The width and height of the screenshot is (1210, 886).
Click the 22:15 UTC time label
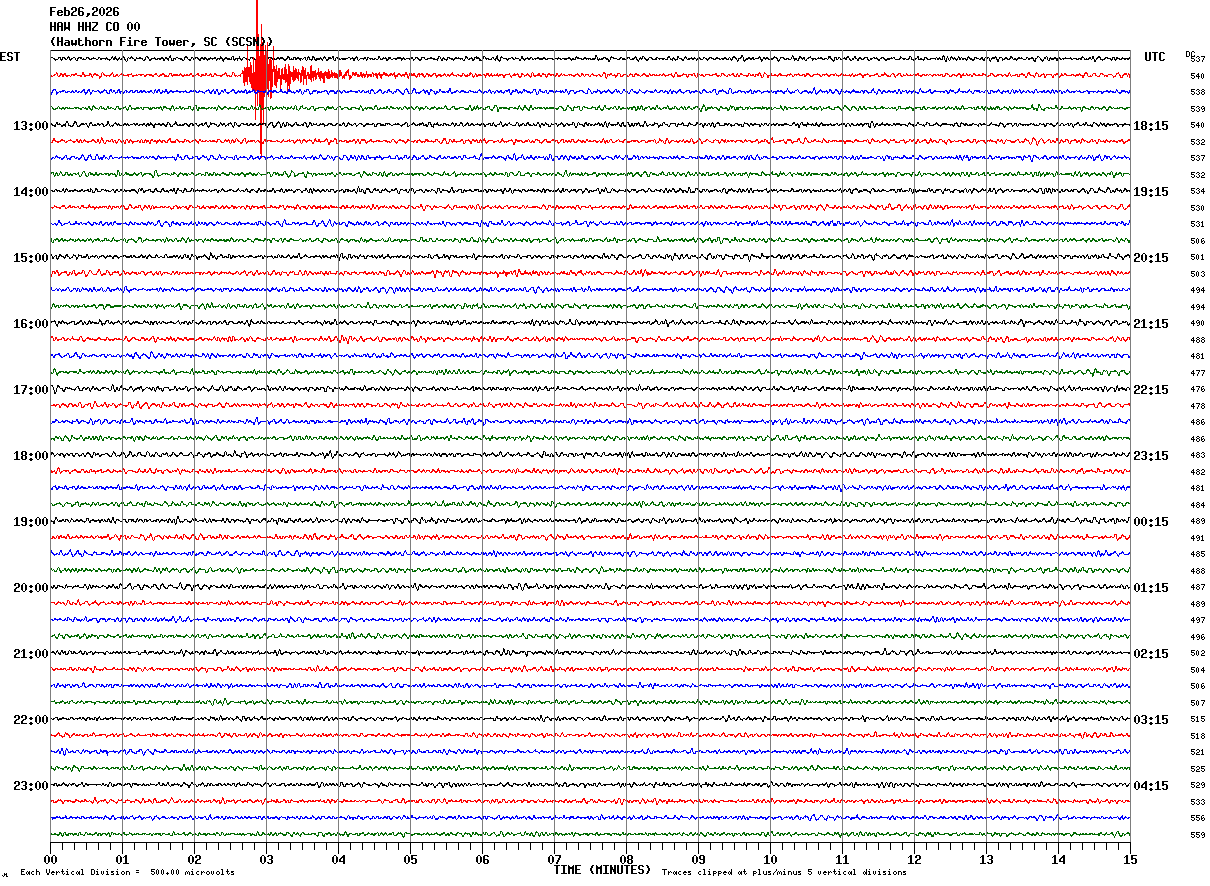[1151, 390]
